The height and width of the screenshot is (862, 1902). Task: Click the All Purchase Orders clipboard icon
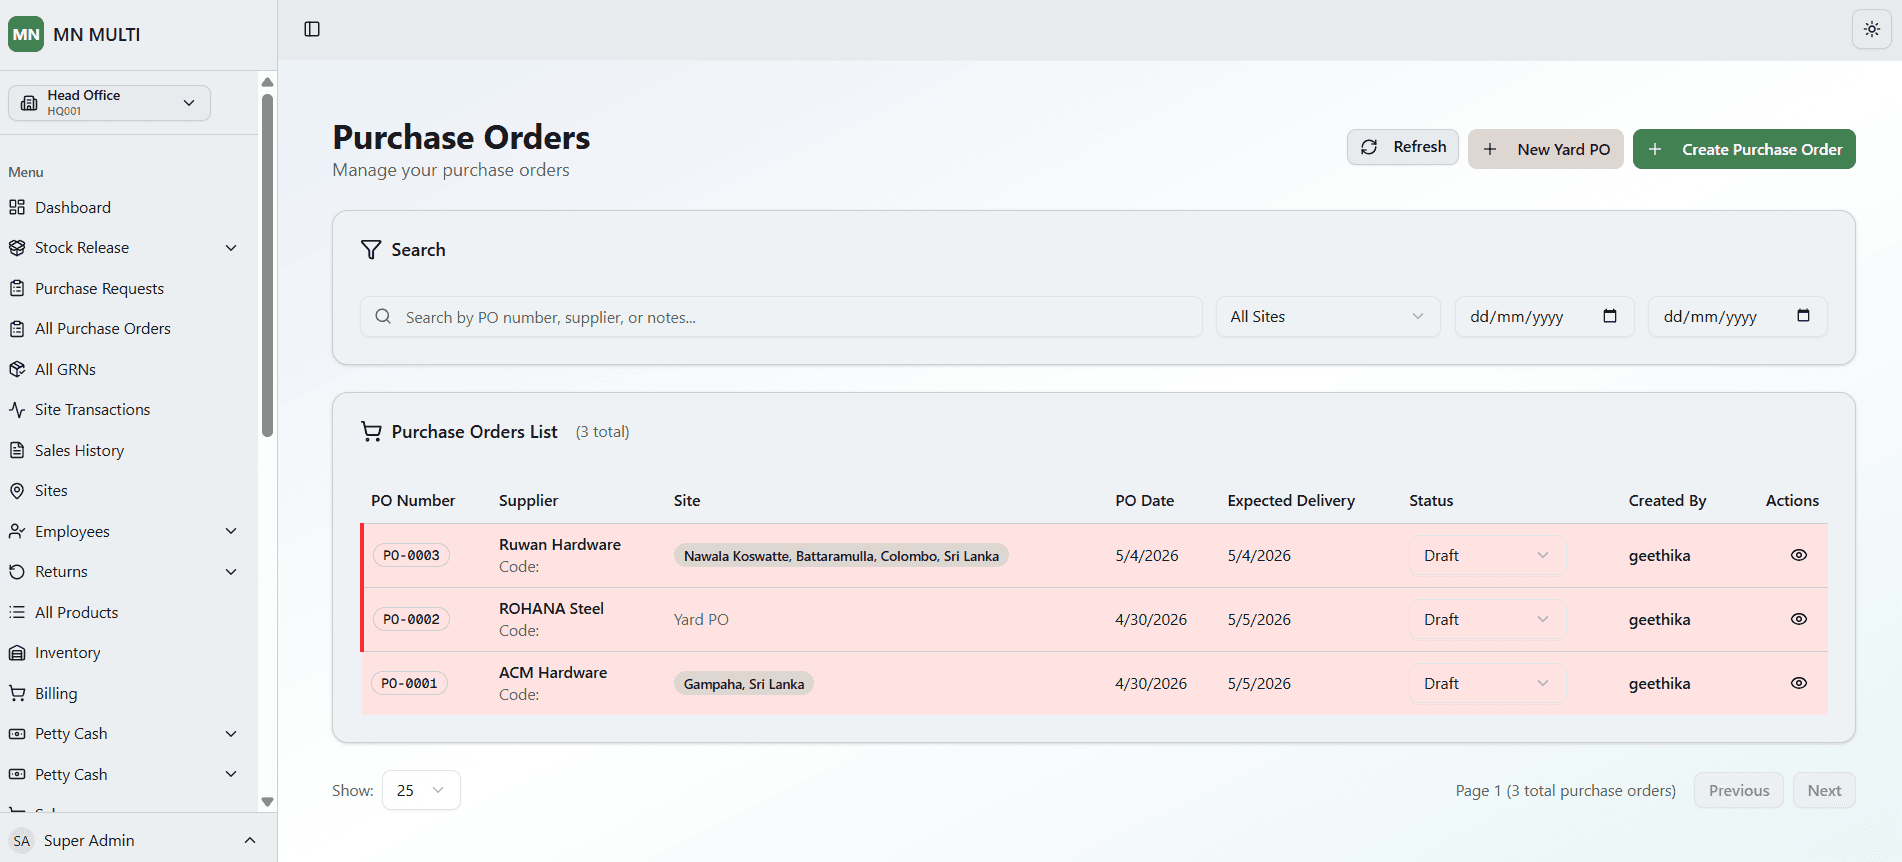click(x=17, y=329)
